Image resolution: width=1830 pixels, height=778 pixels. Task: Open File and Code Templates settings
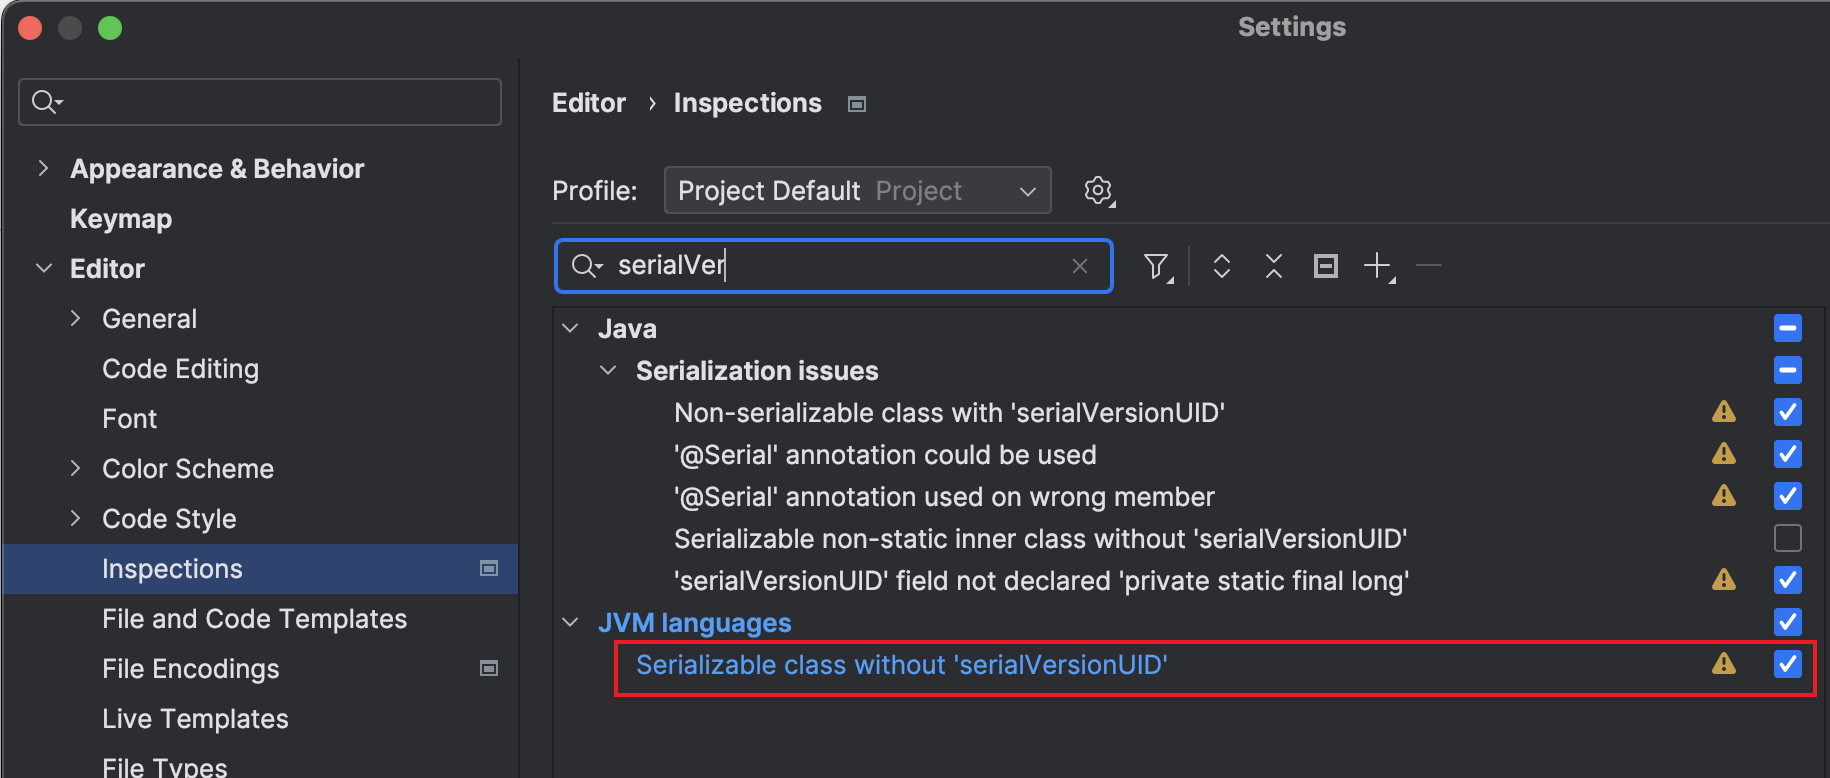point(254,619)
